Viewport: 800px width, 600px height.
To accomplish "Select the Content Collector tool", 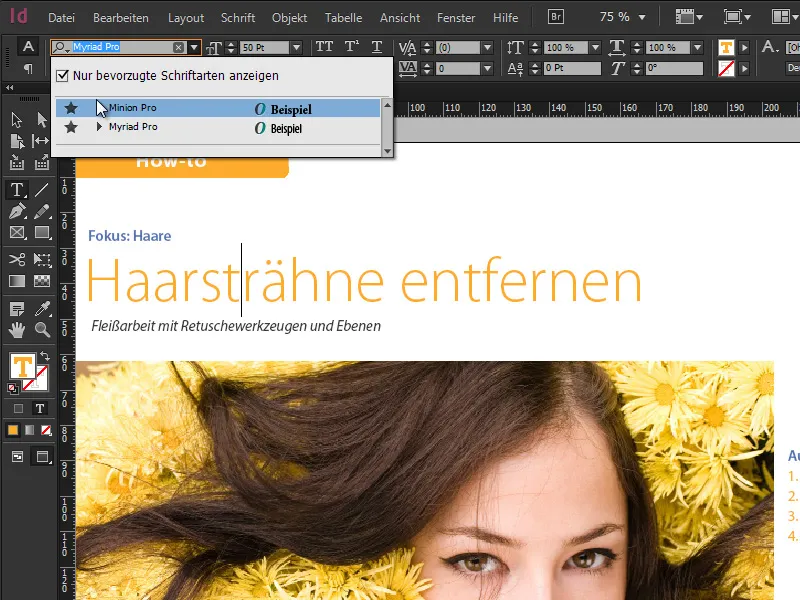I will click(x=16, y=162).
